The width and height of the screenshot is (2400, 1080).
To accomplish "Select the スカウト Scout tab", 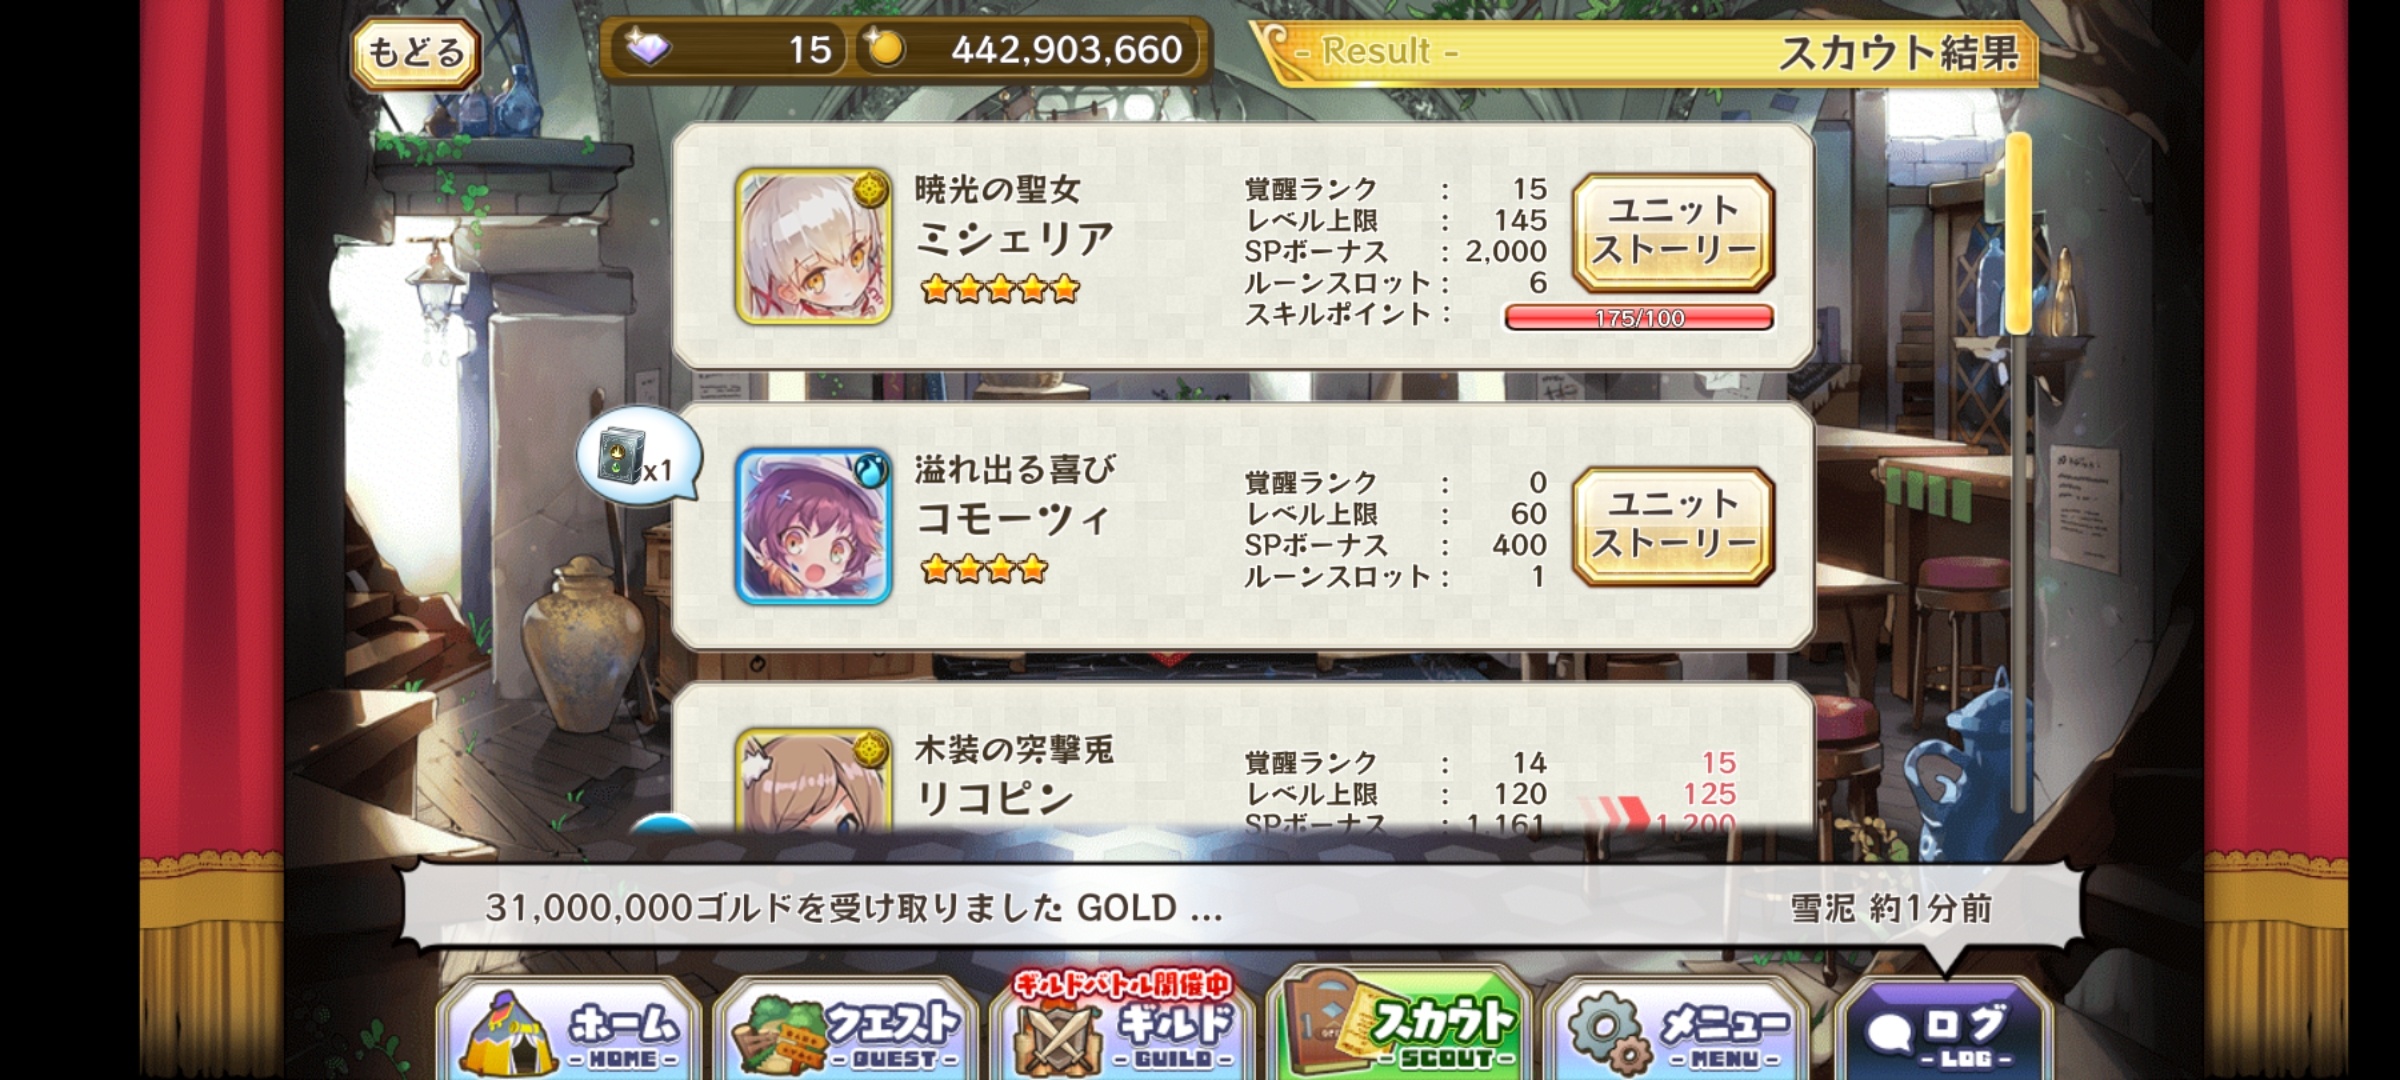I will tap(1398, 1025).
